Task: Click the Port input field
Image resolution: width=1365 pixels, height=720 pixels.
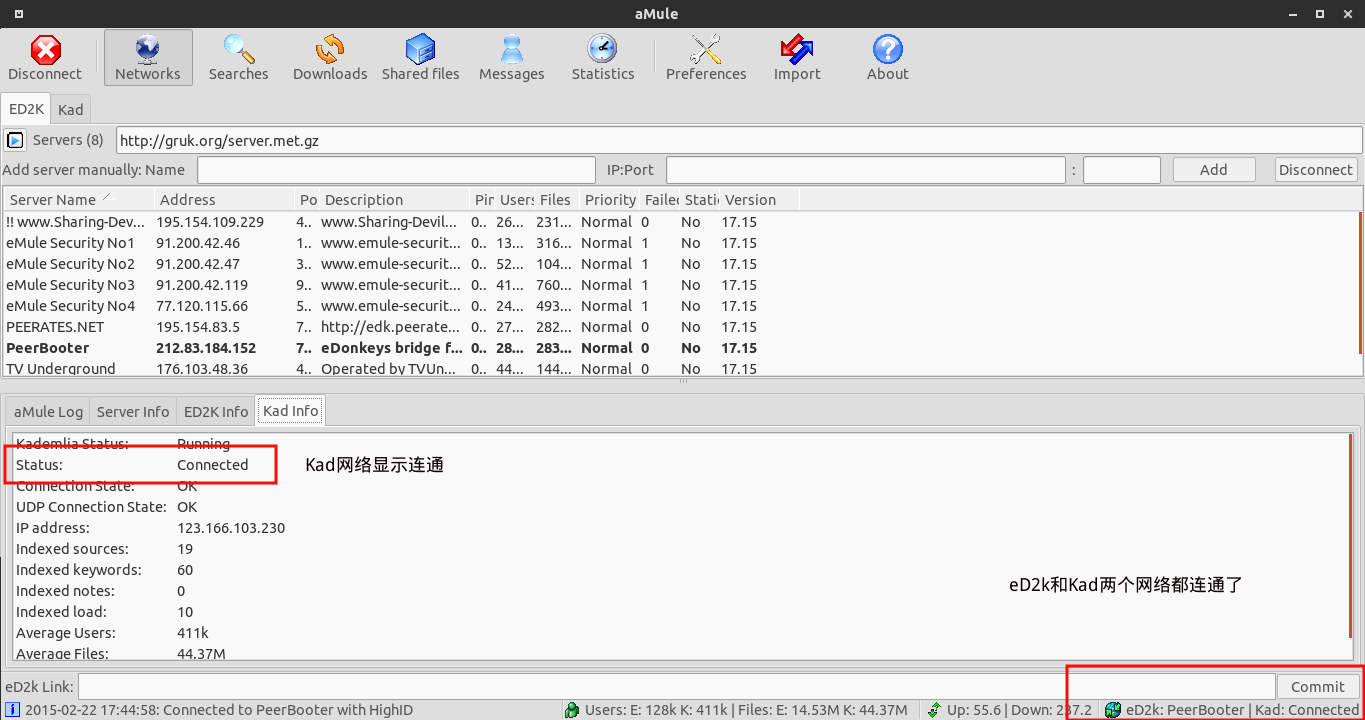Action: coord(1122,170)
